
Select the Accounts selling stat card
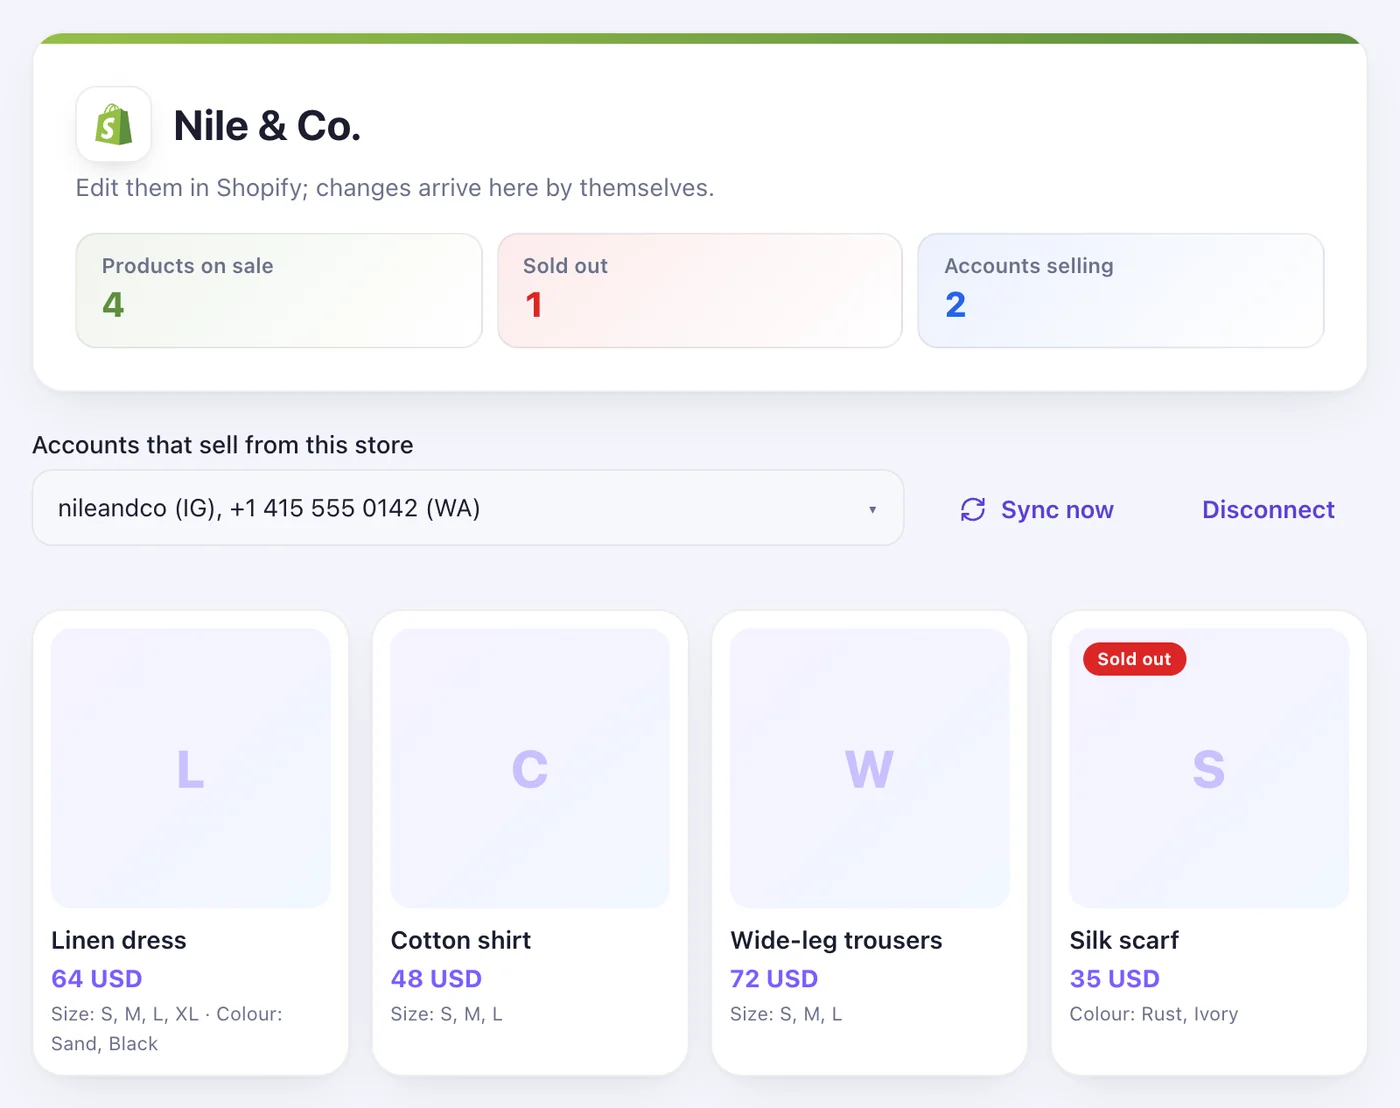tap(1121, 291)
